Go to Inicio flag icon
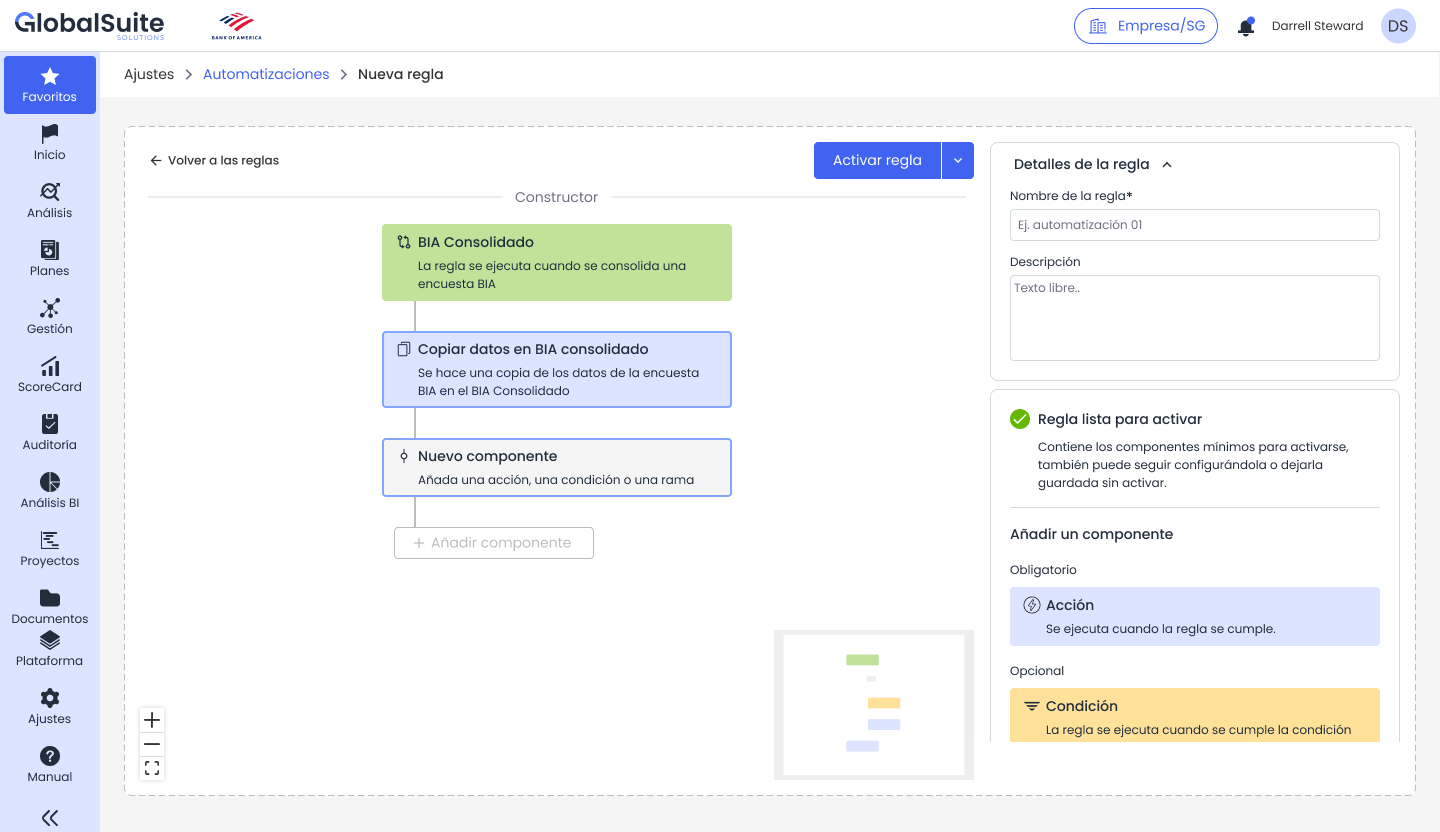The height and width of the screenshot is (832, 1440). click(50, 133)
